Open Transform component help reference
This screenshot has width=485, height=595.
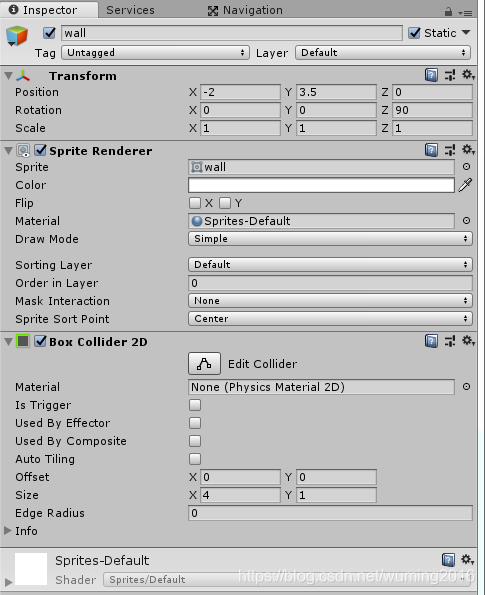tap(431, 75)
